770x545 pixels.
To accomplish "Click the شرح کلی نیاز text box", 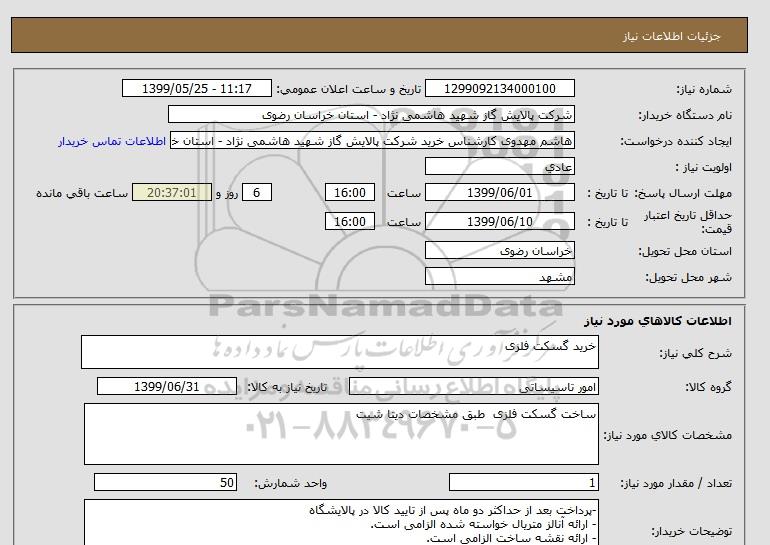I will coord(340,352).
